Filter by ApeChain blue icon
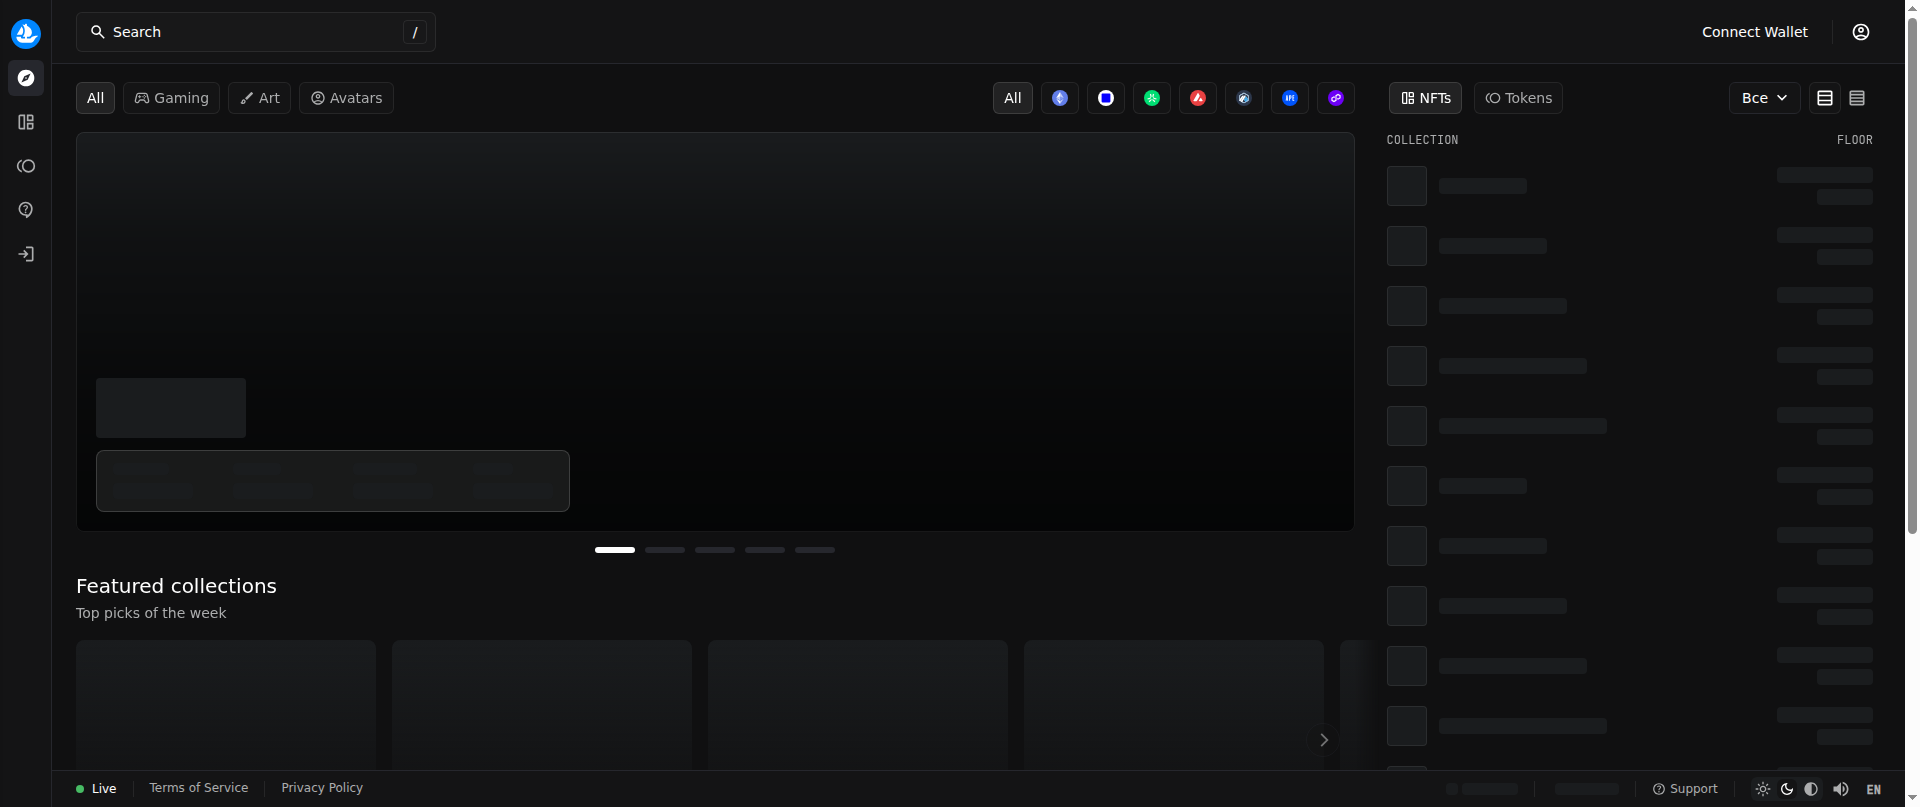This screenshot has width=1920, height=807. tap(1290, 98)
